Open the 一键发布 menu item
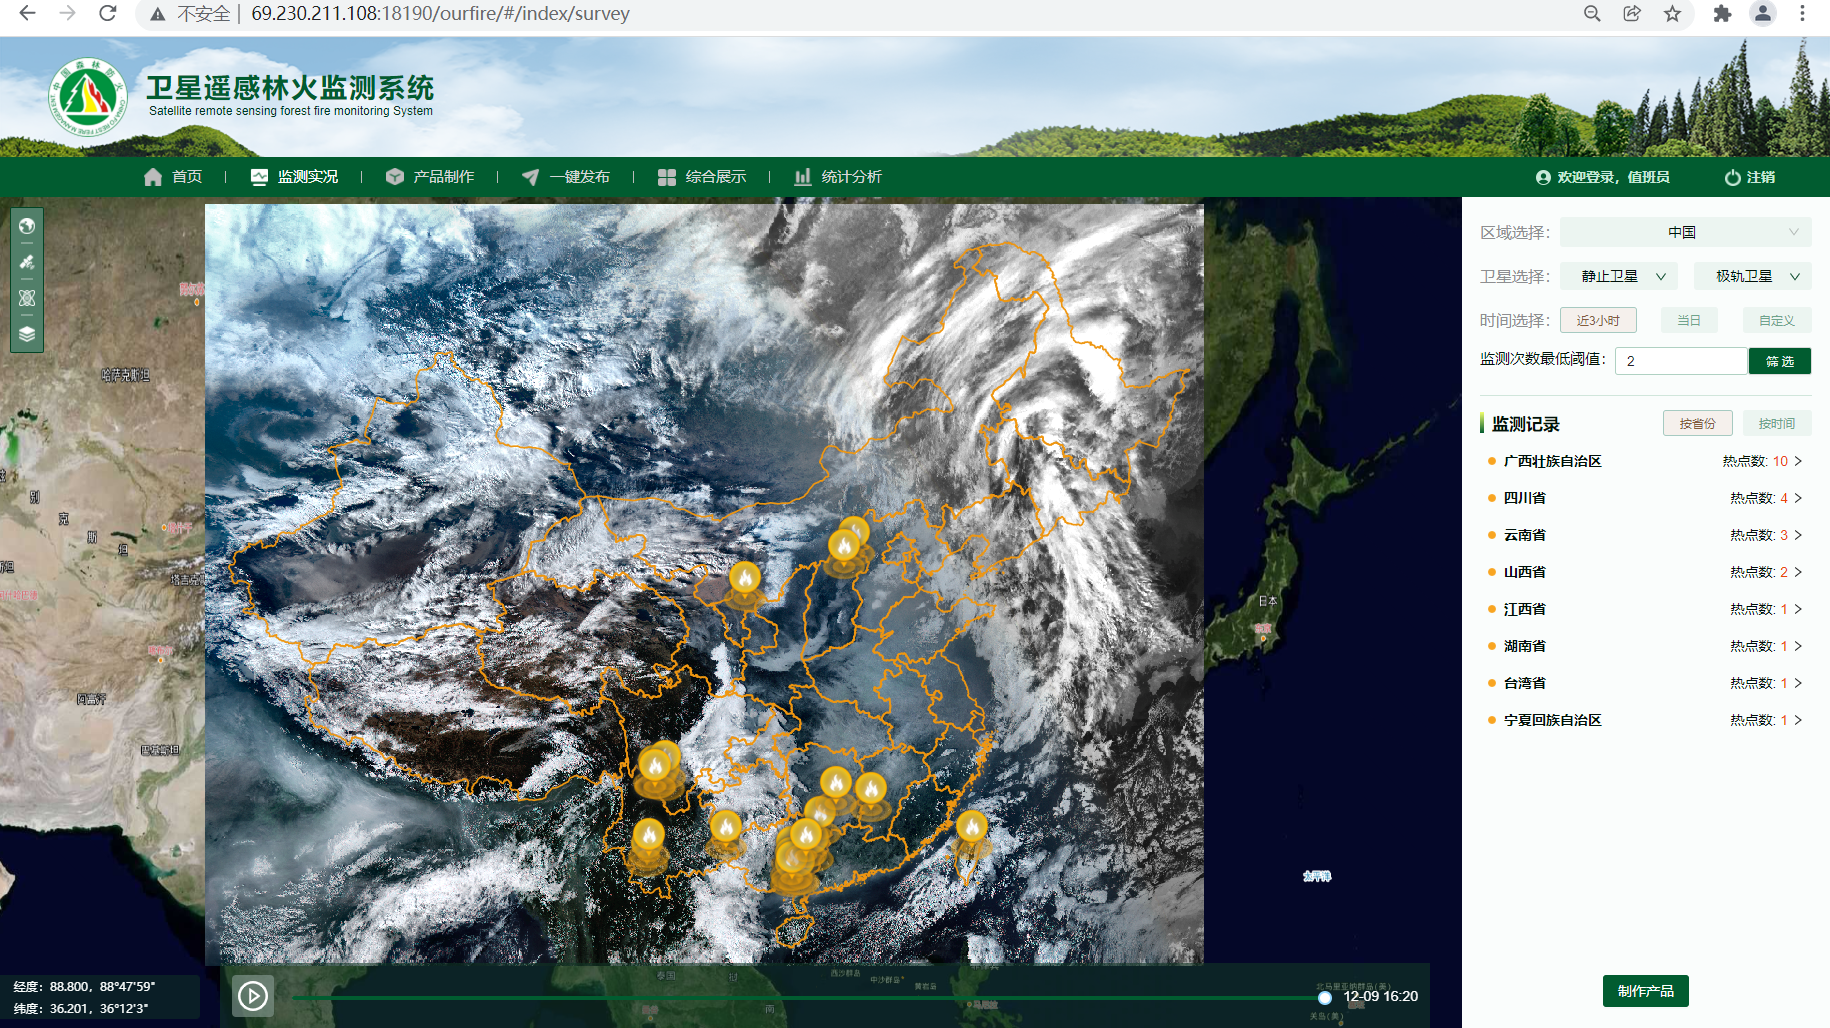 coord(566,177)
